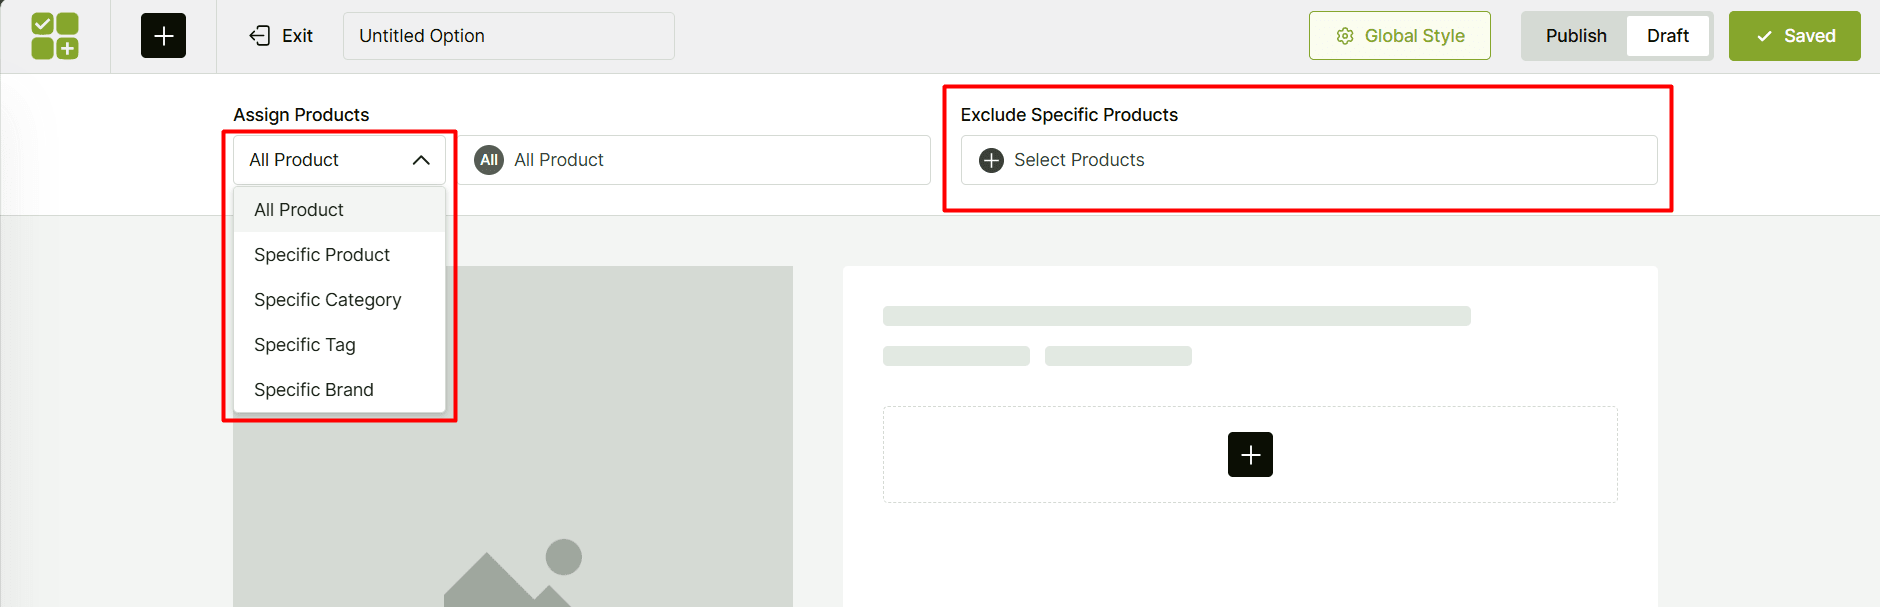
Task: Edit the Untitled Option title field
Action: pos(508,36)
